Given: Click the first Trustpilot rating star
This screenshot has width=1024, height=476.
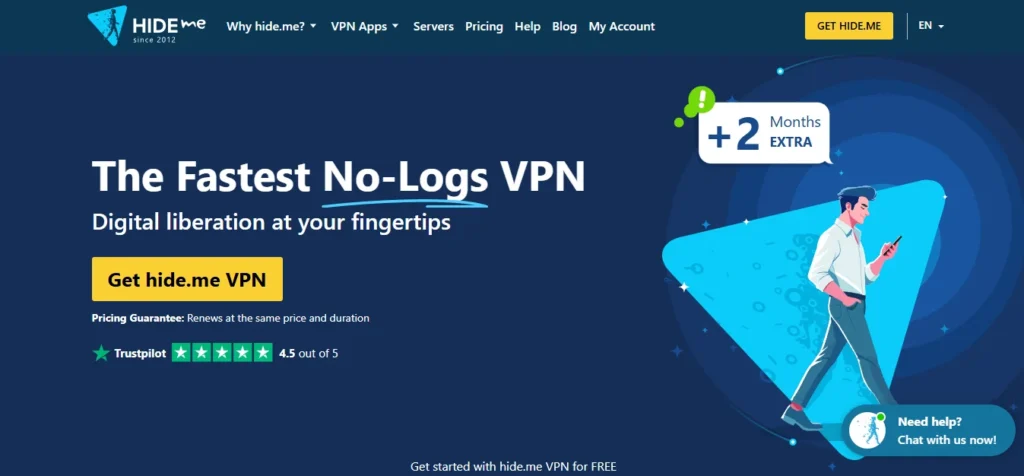Looking at the screenshot, I should click(182, 353).
